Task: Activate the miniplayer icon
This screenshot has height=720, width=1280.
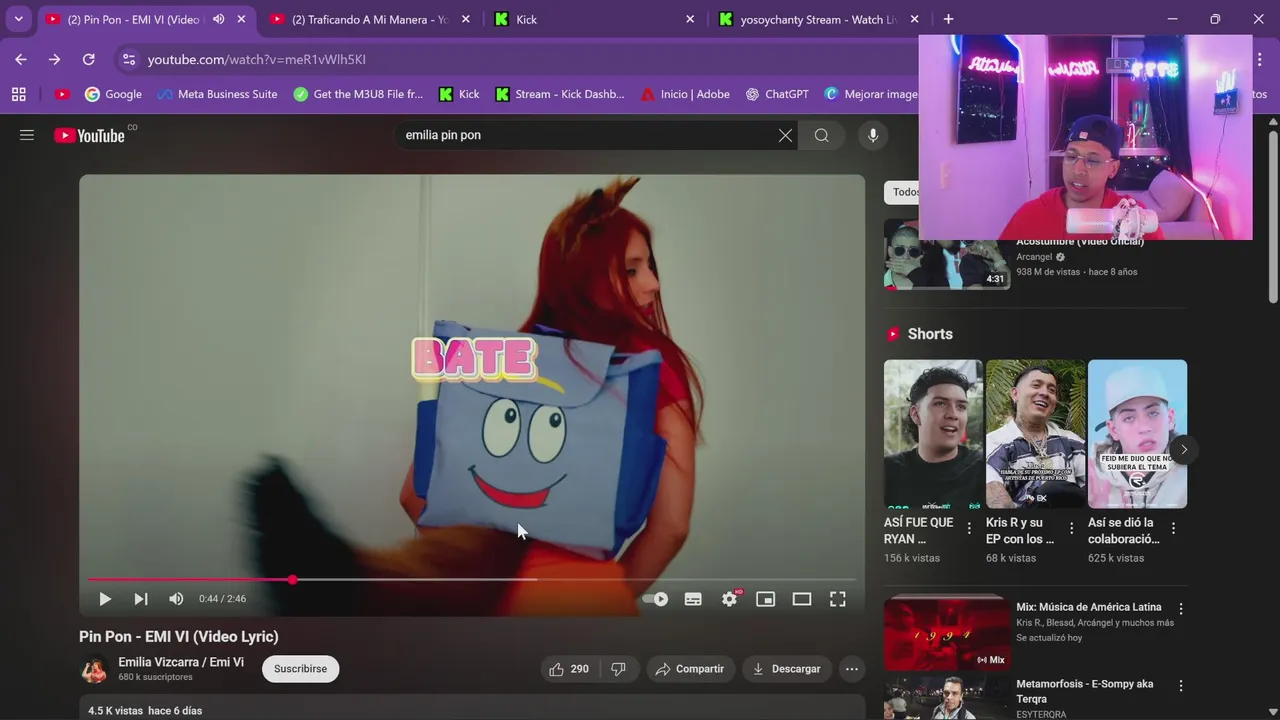Action: pos(766,599)
